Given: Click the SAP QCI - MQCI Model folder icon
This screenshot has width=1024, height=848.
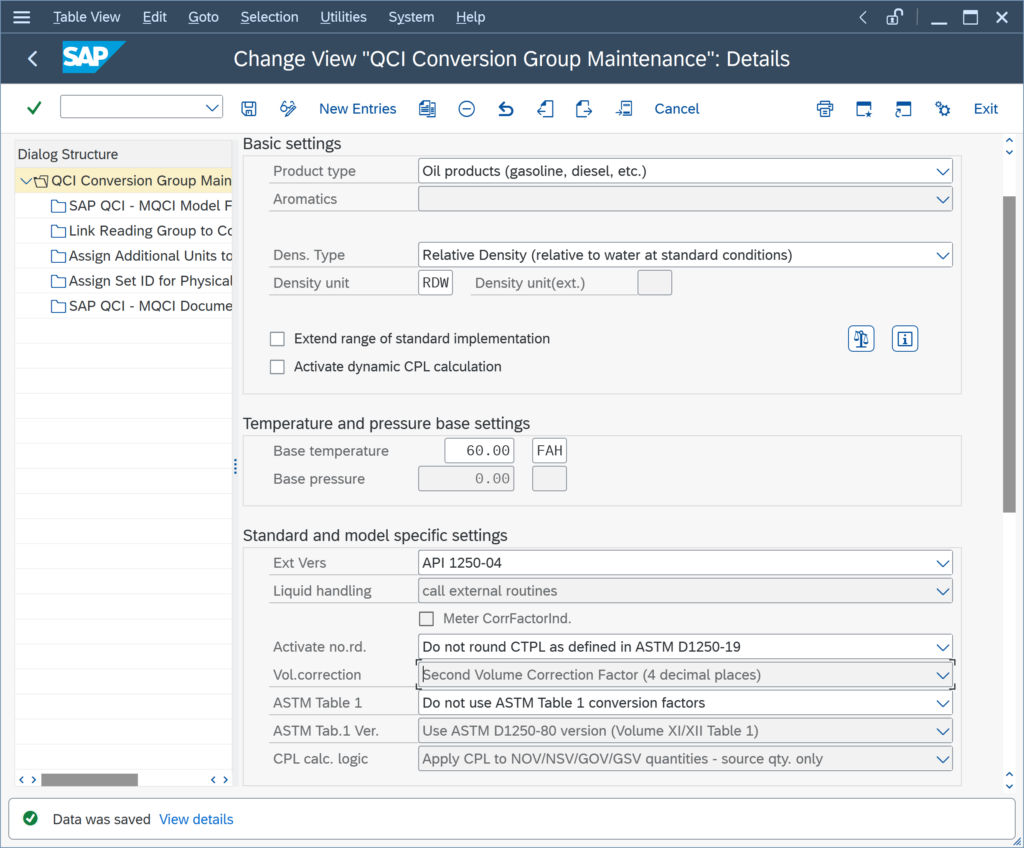Looking at the screenshot, I should (x=58, y=206).
